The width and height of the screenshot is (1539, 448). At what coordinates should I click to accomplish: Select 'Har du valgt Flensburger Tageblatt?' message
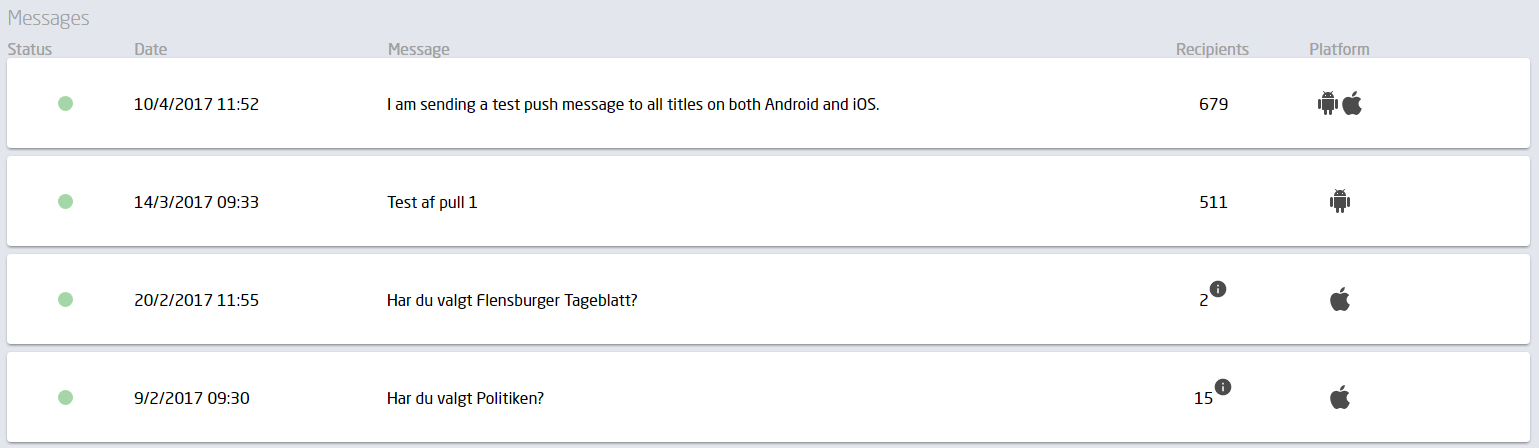512,300
